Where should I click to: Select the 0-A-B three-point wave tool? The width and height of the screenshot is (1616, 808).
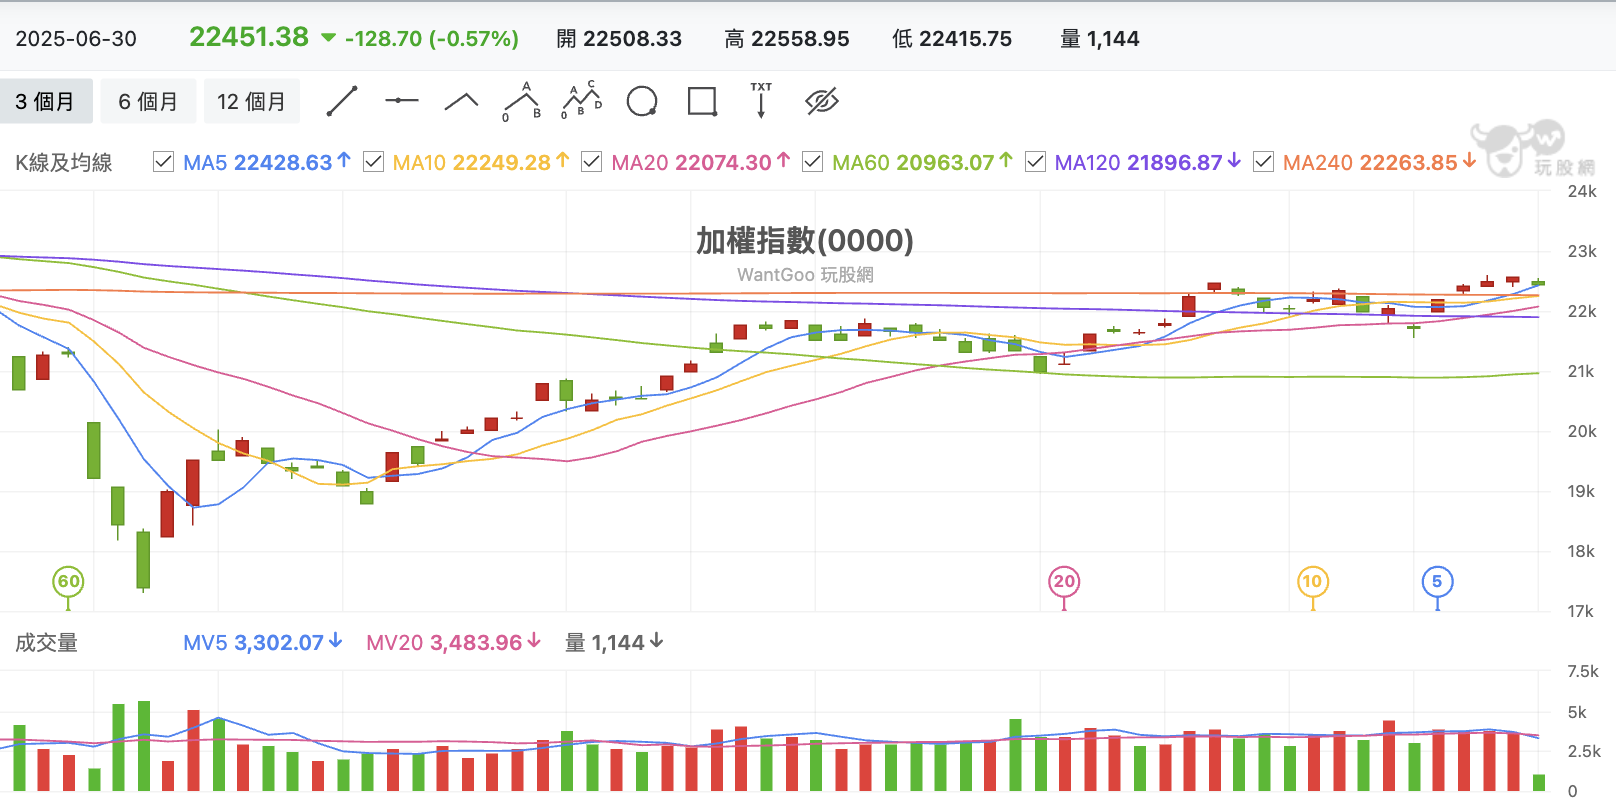click(521, 101)
